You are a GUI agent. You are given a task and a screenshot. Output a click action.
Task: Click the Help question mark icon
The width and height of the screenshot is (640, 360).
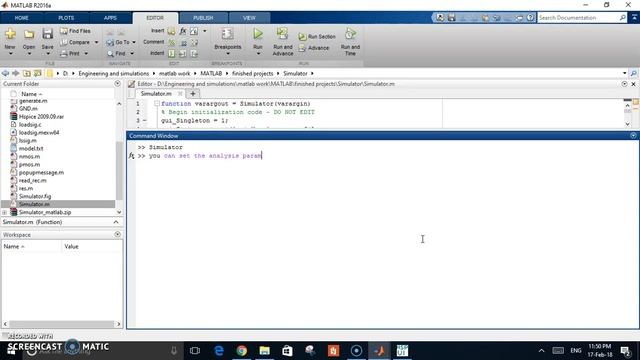pos(530,18)
